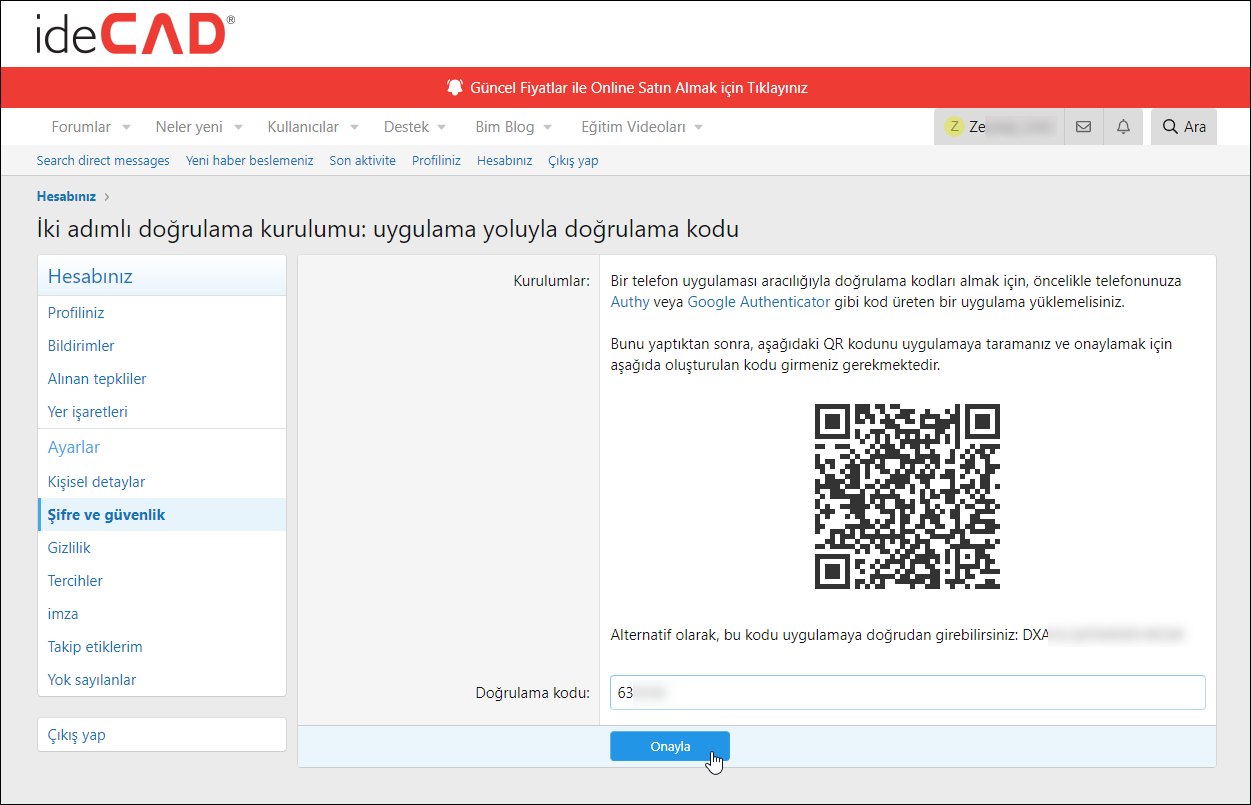Click the Alternatif olarak secret key text
This screenshot has height=805, width=1251.
(897, 634)
